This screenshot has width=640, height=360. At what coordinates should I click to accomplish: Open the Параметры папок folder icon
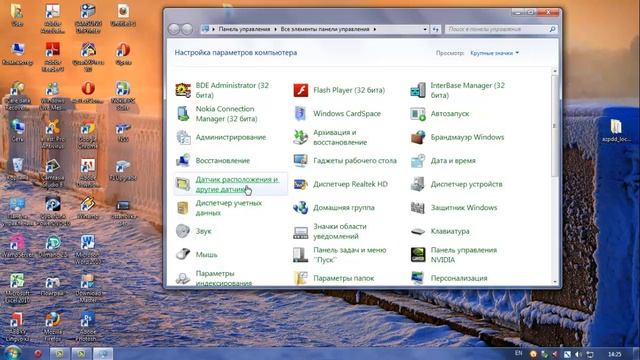301,278
